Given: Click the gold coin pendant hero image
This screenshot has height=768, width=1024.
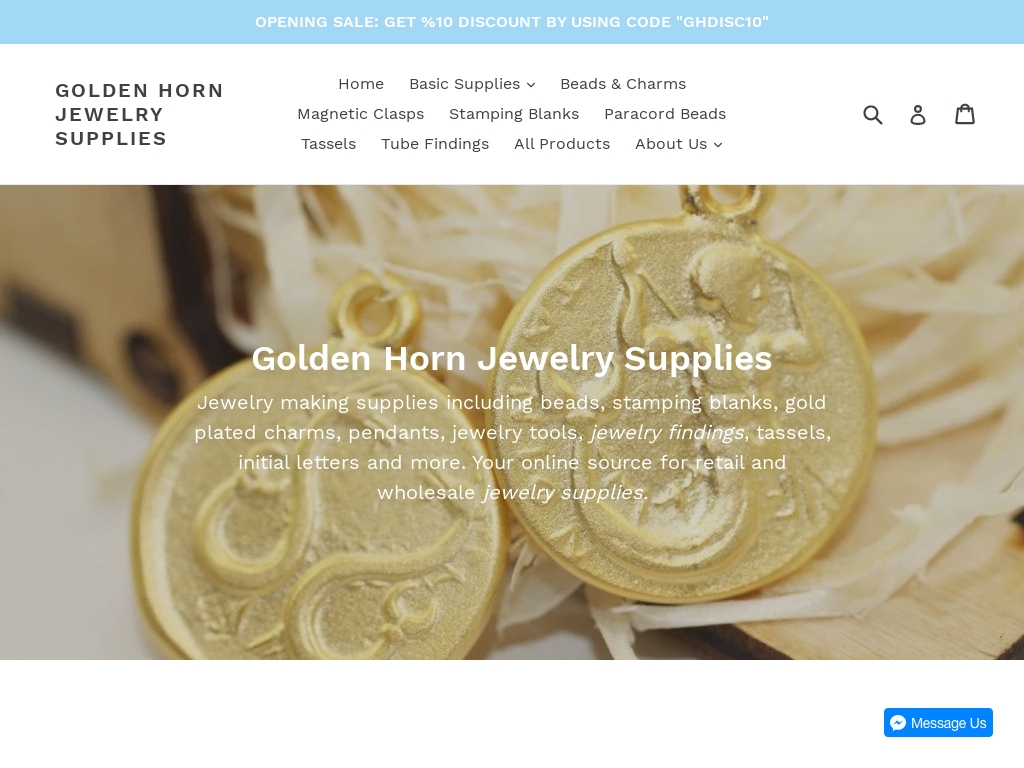Looking at the screenshot, I should 512,422.
